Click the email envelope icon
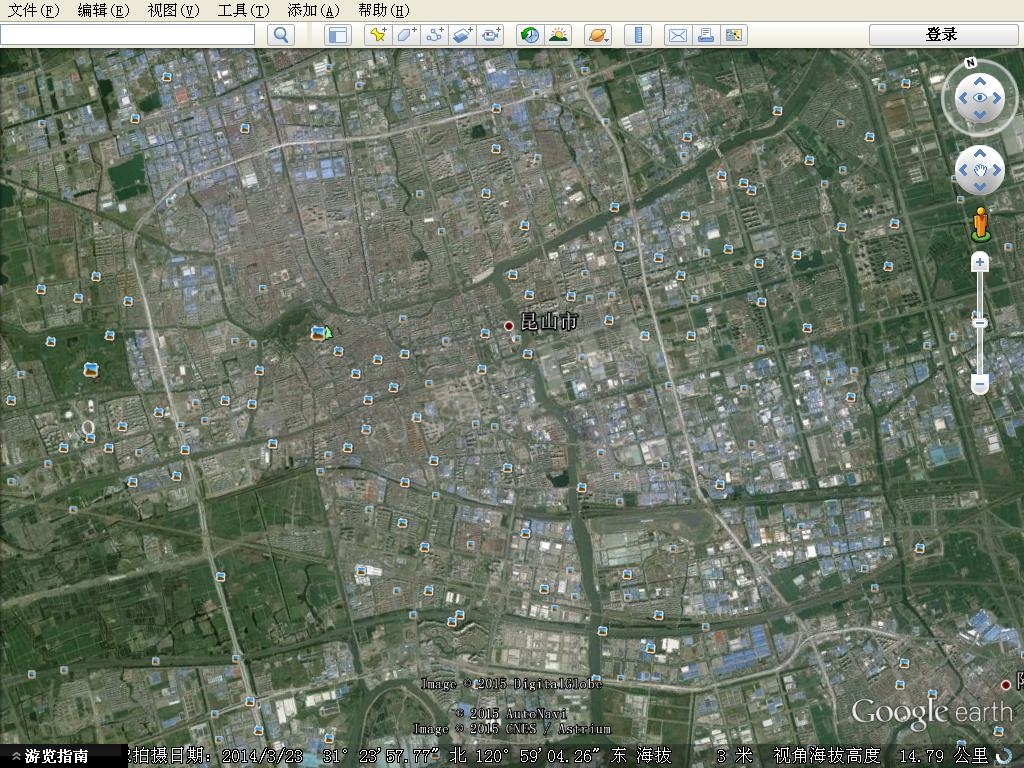 coord(677,35)
